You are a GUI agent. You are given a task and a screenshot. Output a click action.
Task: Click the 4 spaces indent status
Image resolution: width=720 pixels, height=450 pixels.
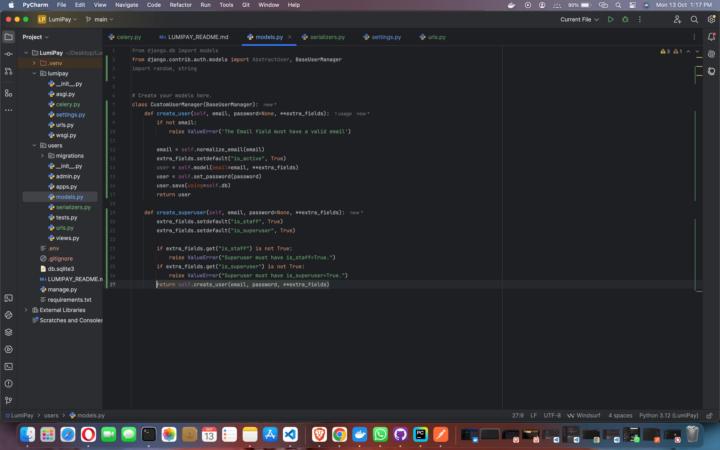(620, 415)
